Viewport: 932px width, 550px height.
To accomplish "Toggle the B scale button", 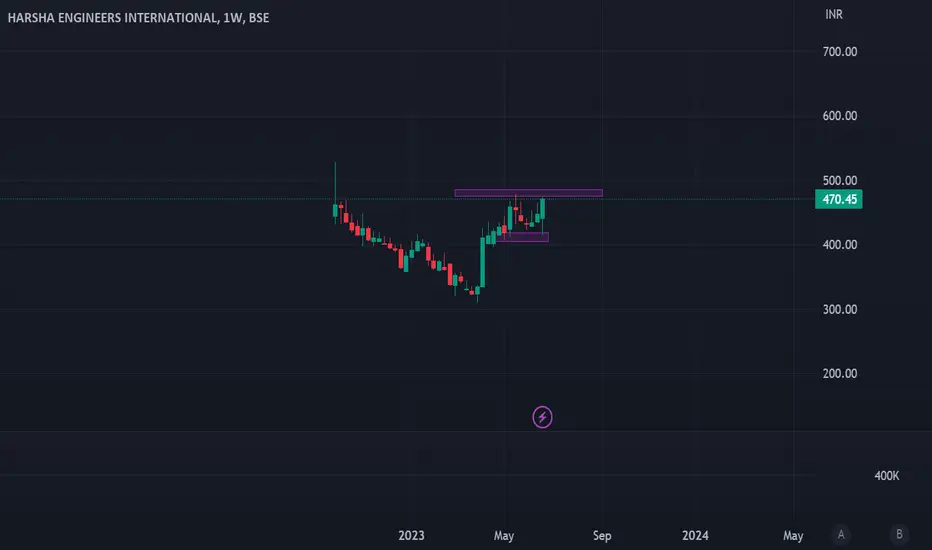I will coord(899,535).
